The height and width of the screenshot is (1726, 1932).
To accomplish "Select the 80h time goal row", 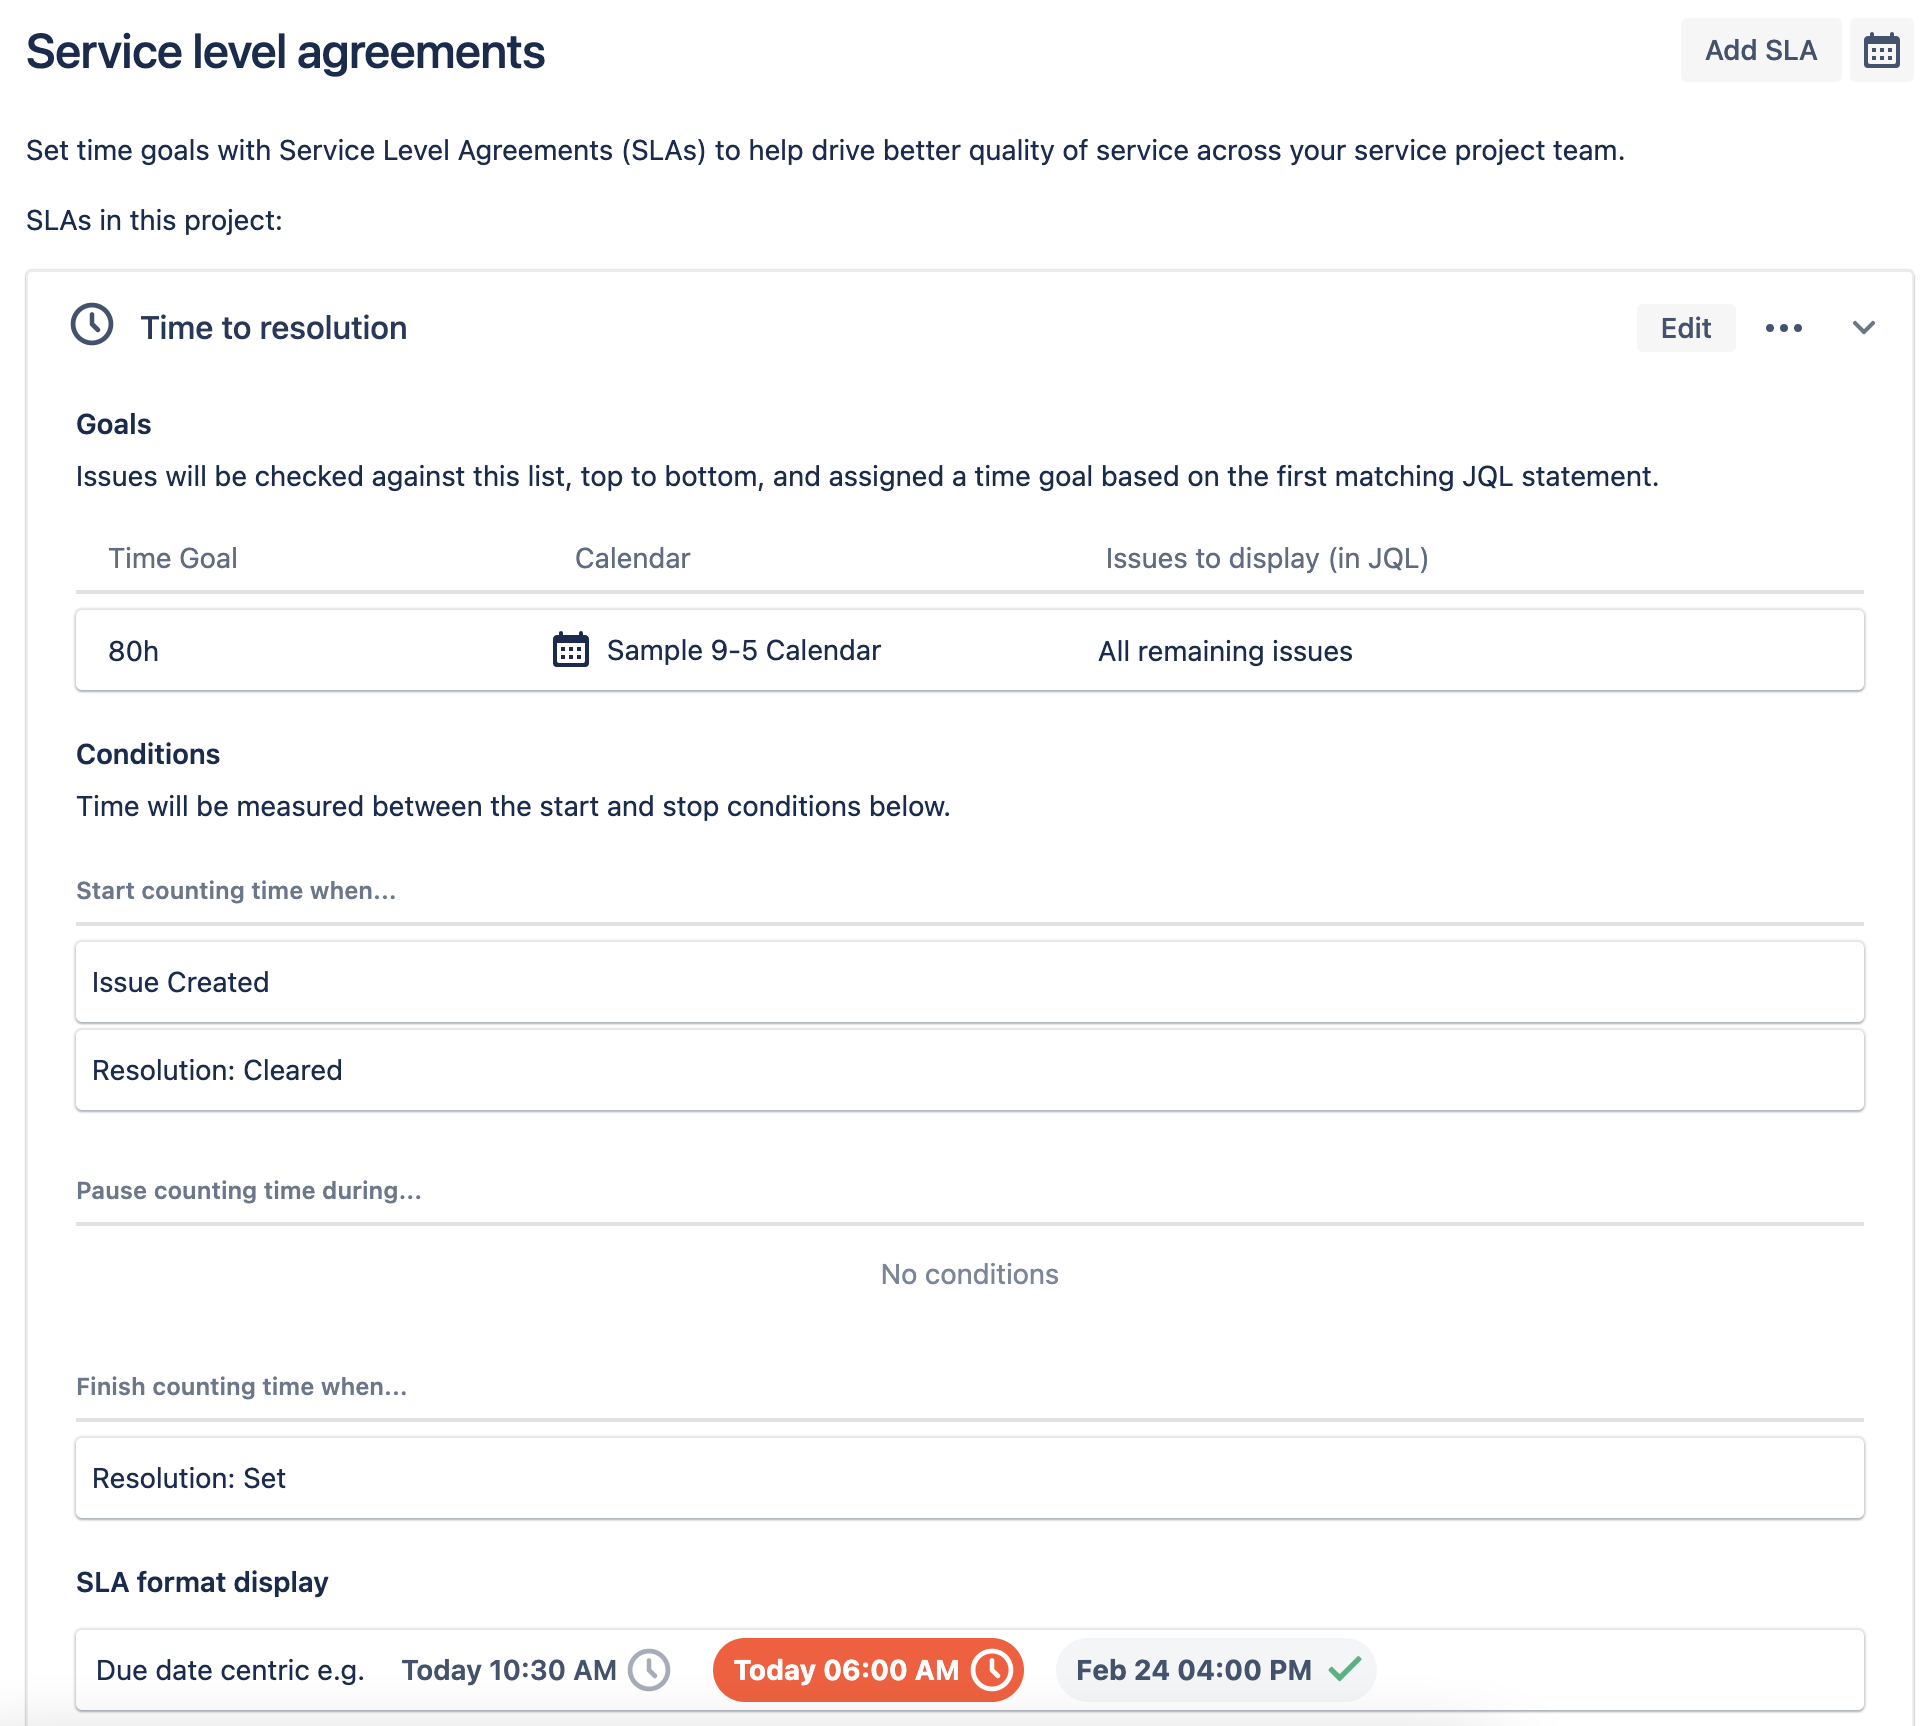I will click(x=134, y=651).
